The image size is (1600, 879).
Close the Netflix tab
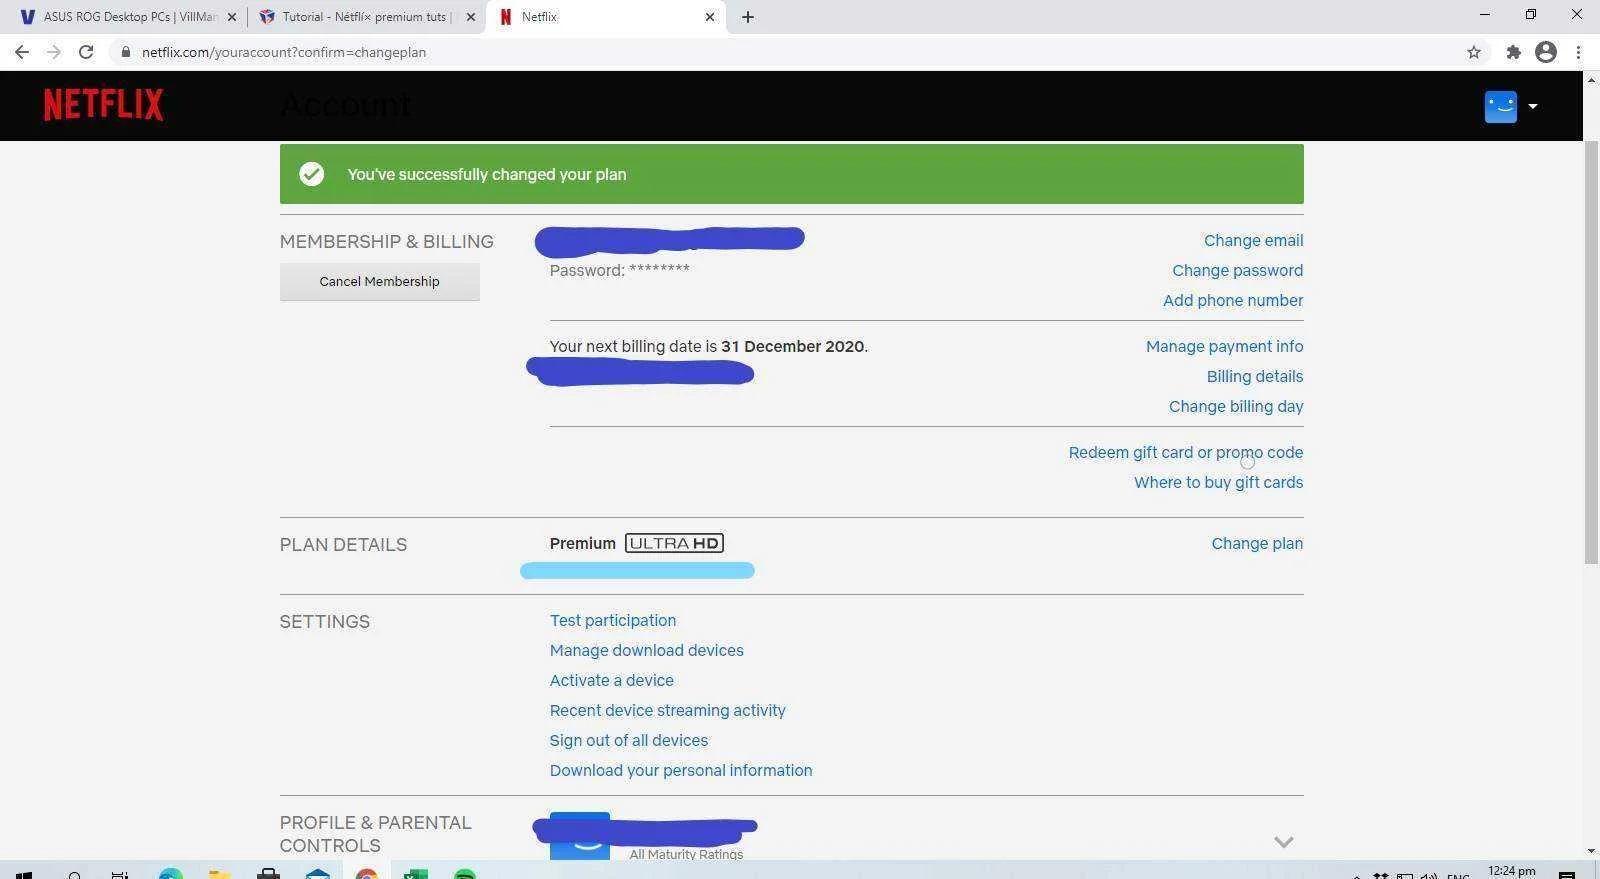tap(710, 17)
